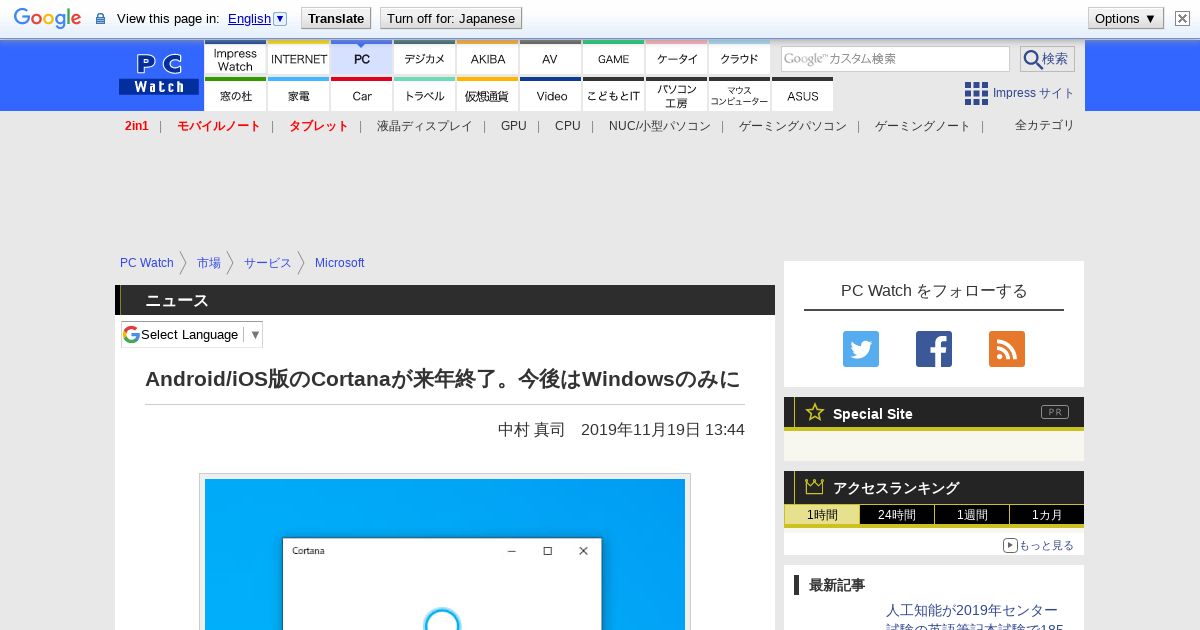Image resolution: width=1200 pixels, height=630 pixels.
Task: Click the PC Watch breadcrumb link
Action: click(146, 263)
